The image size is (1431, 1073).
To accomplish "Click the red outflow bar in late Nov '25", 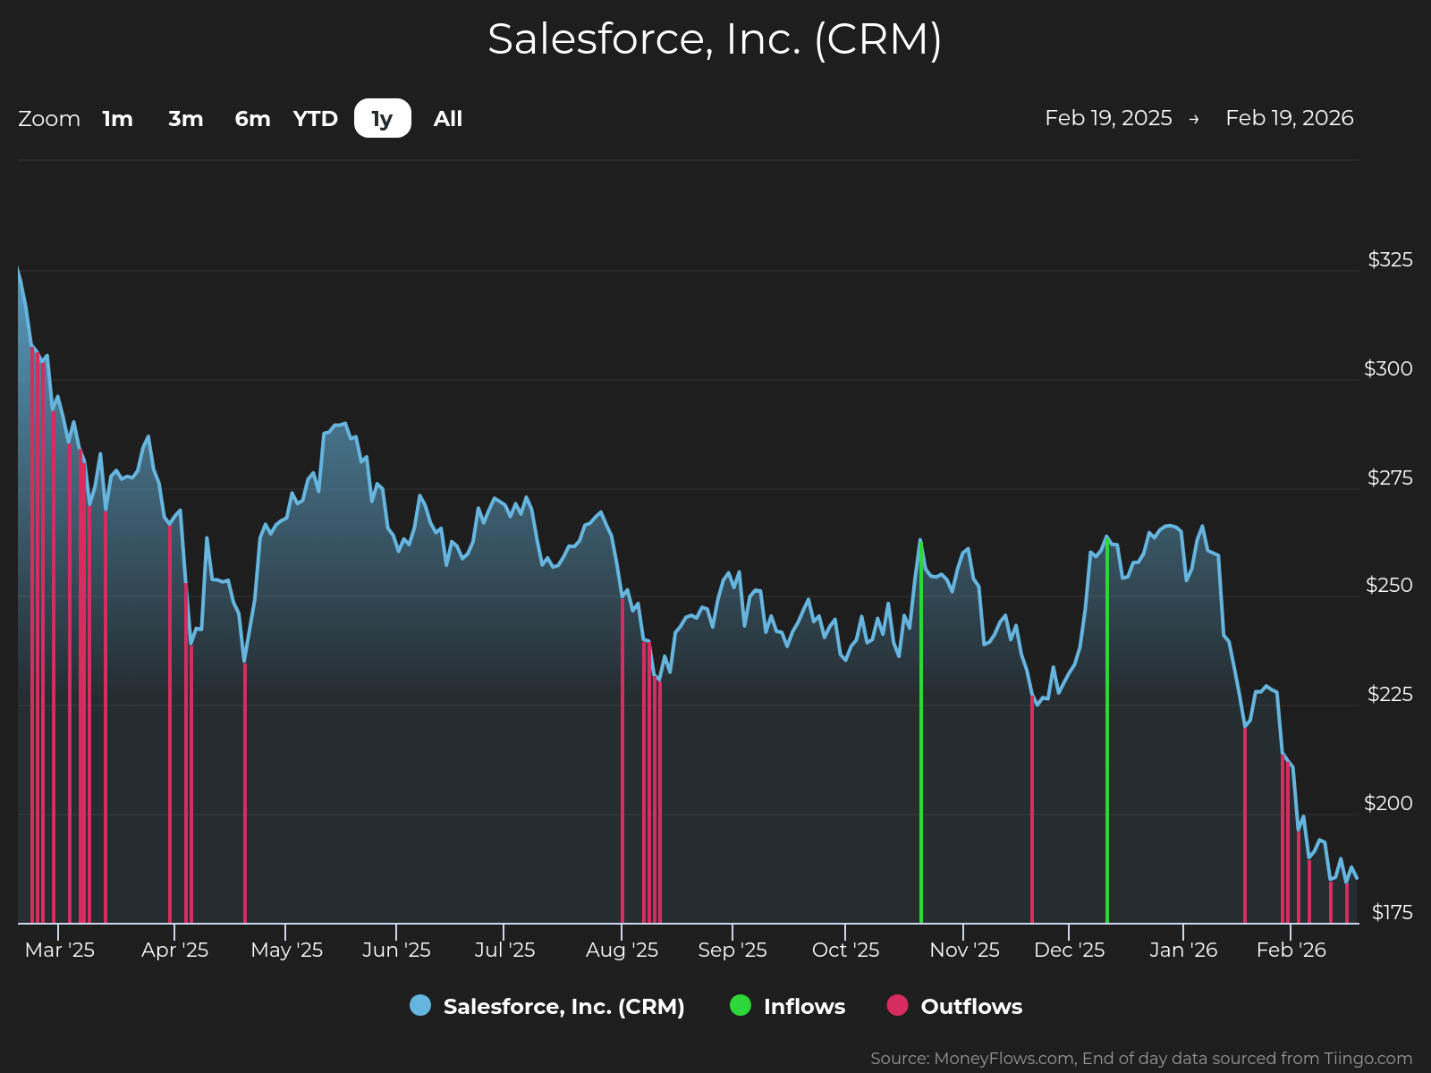I will pyautogui.click(x=1032, y=809).
